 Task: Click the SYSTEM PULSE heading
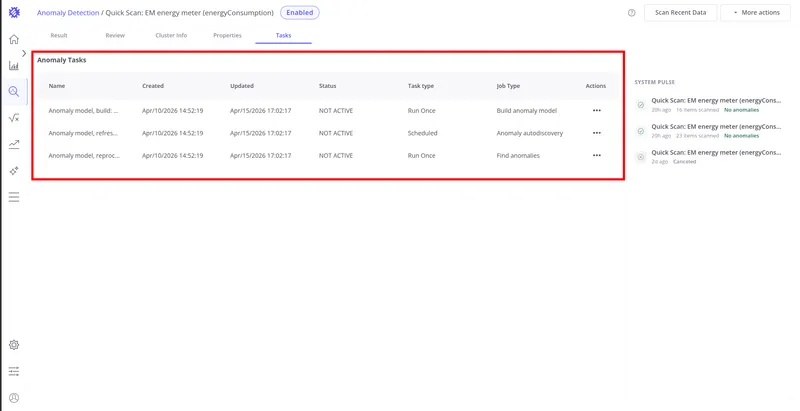pyautogui.click(x=655, y=82)
